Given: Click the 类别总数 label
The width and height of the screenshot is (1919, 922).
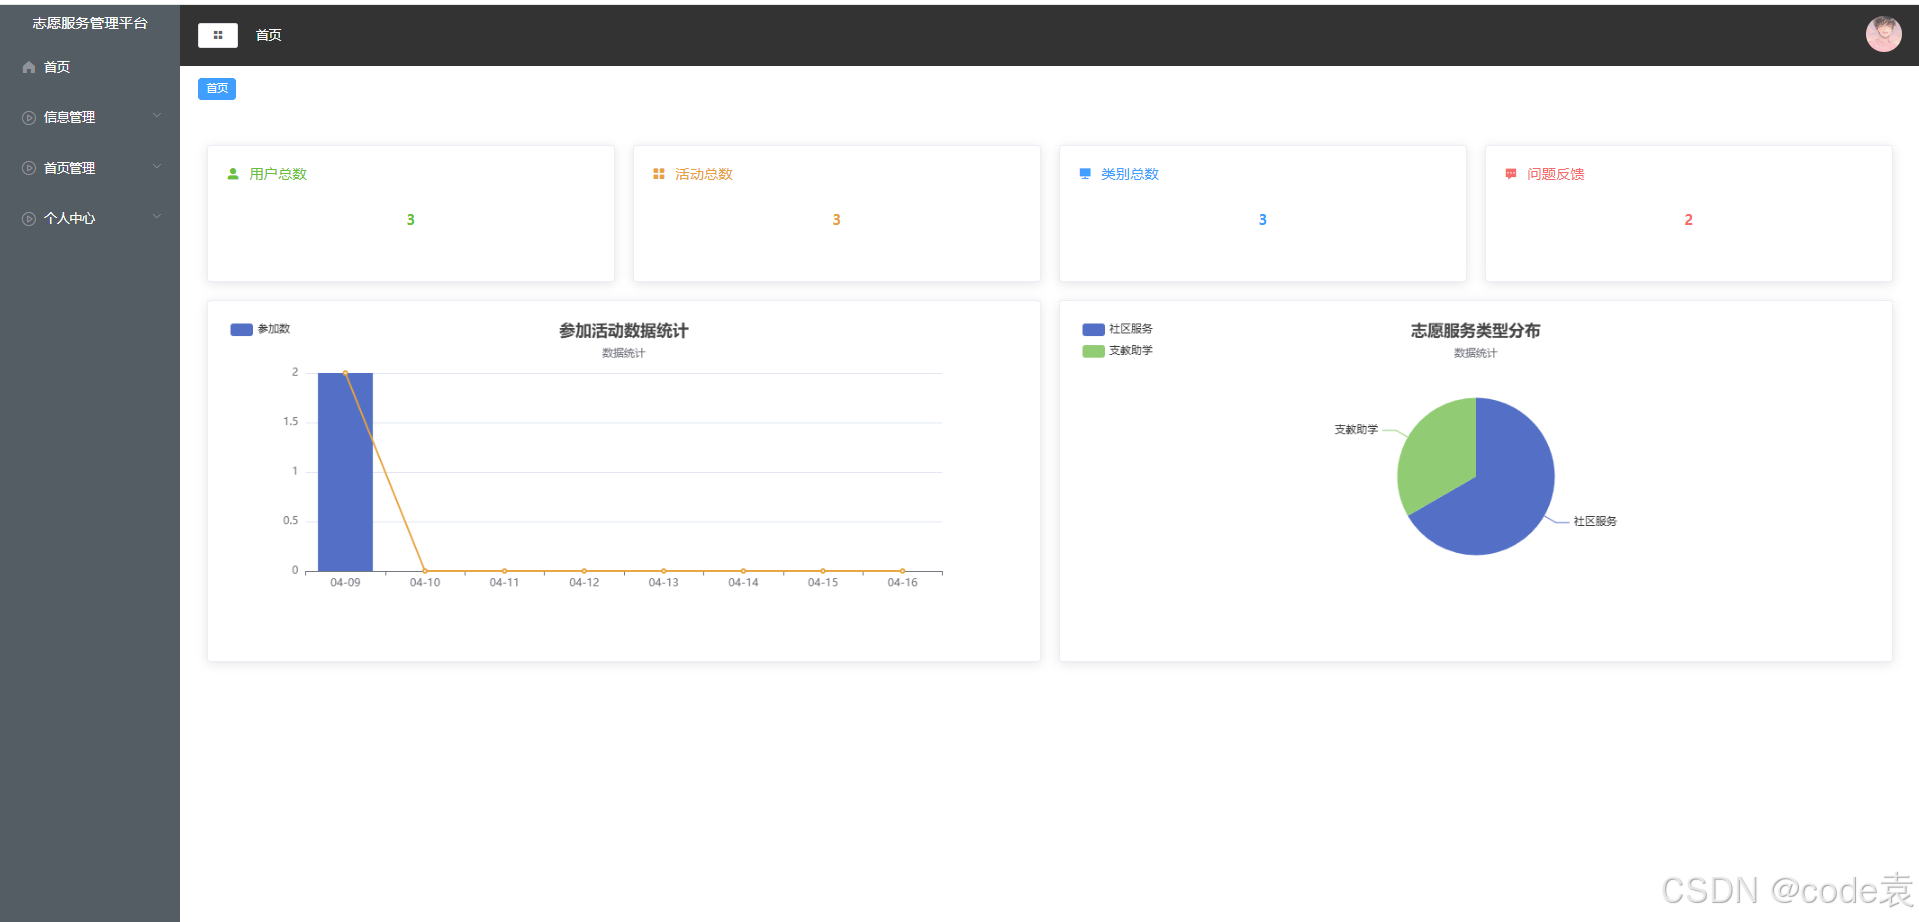Looking at the screenshot, I should pyautogui.click(x=1130, y=174).
